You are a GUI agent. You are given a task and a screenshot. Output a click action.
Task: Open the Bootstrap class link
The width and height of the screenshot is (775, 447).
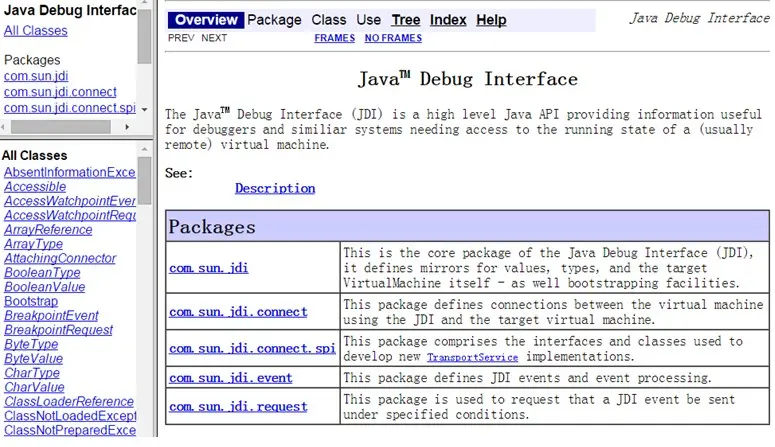31,302
